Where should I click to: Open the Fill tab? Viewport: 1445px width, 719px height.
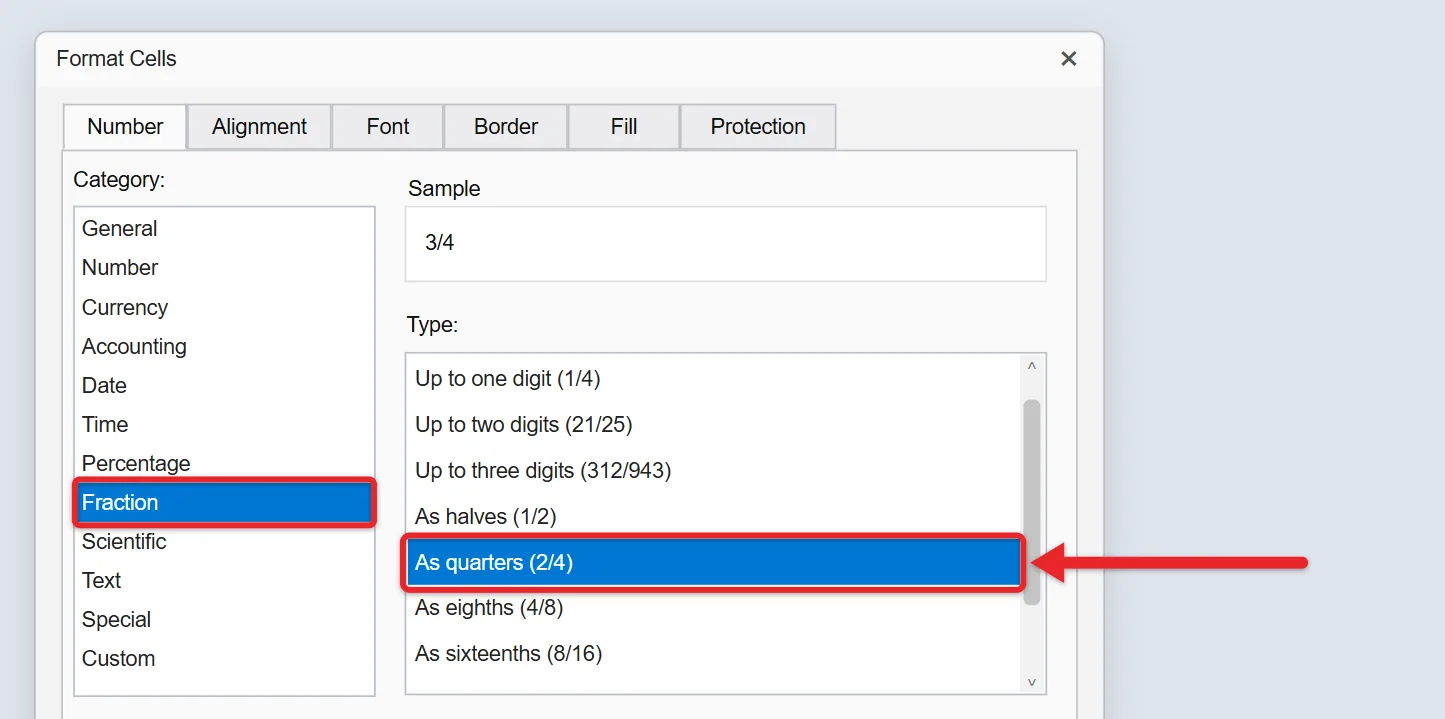pos(623,127)
